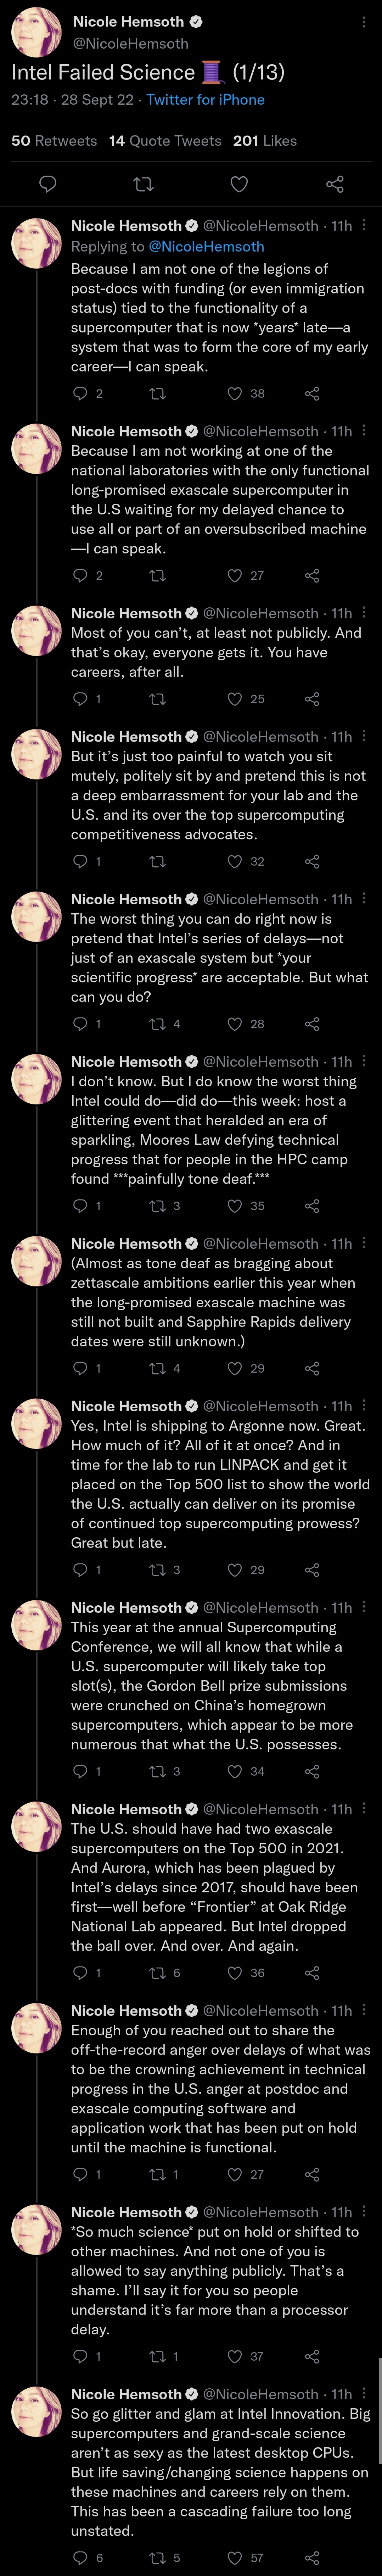Reply to the "painfully tone deaf" tweet
The image size is (382, 2576).
coord(81,1206)
